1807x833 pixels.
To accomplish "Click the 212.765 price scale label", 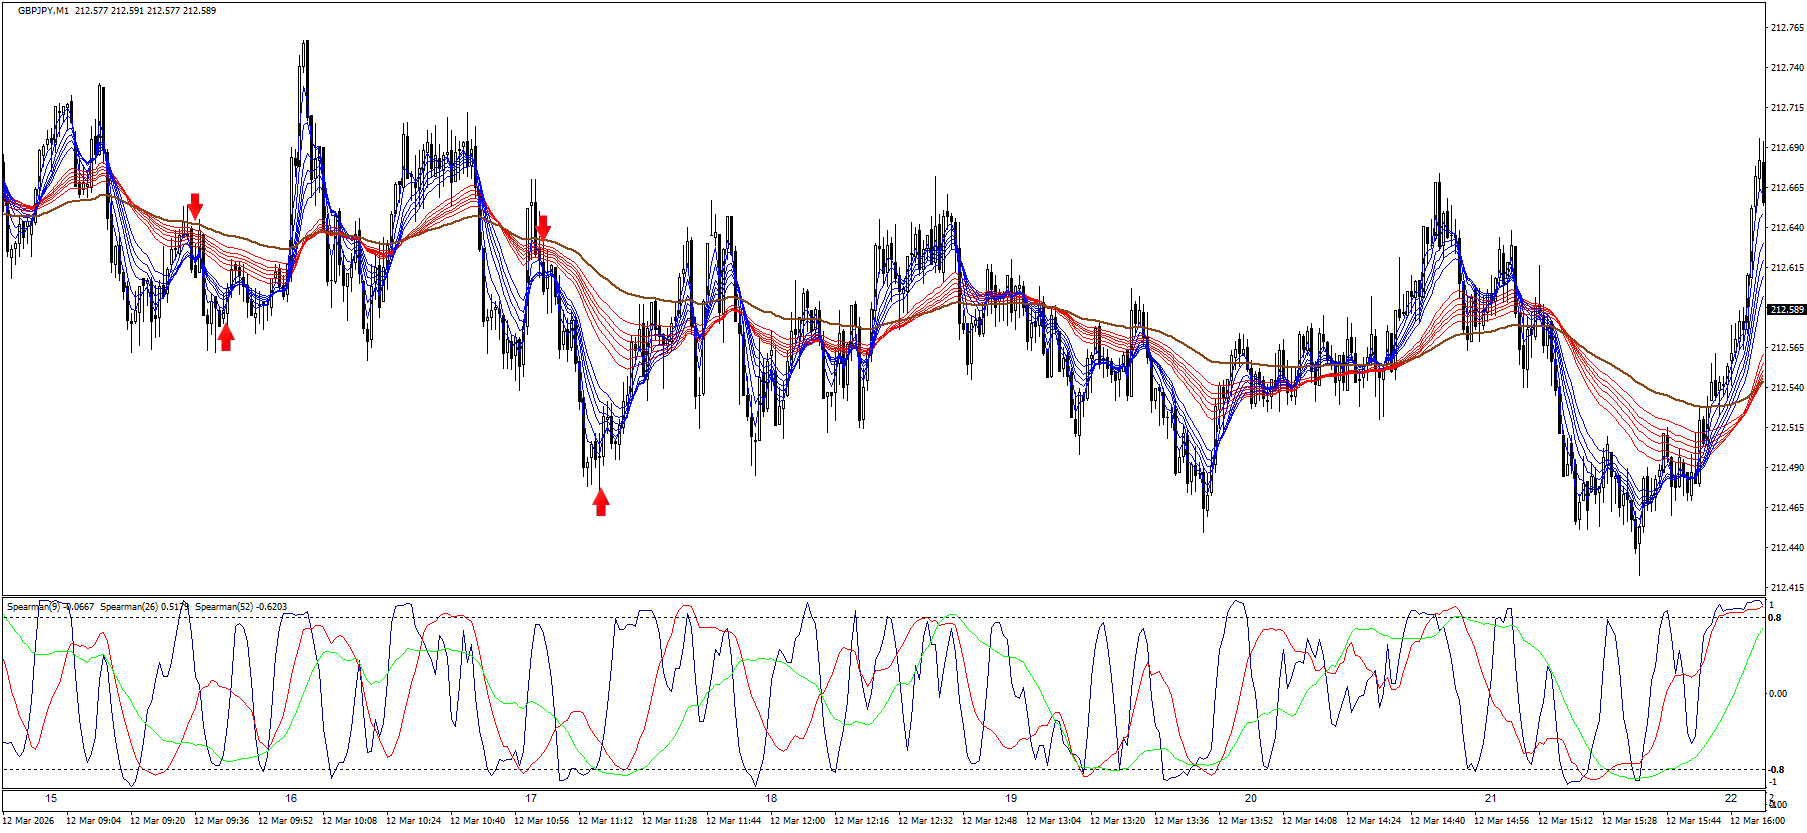I will coord(1786,28).
